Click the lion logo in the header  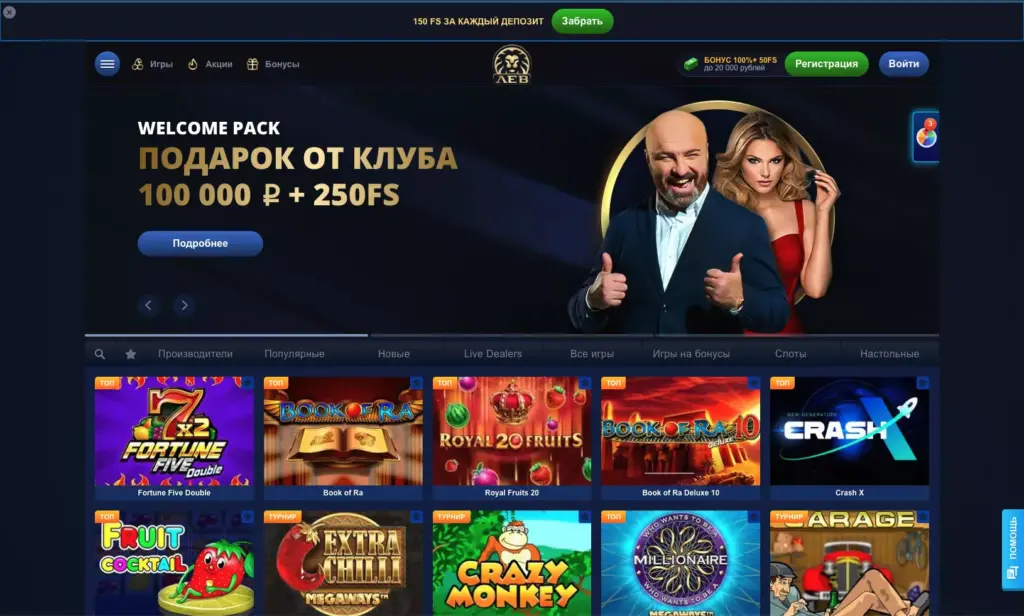point(511,64)
